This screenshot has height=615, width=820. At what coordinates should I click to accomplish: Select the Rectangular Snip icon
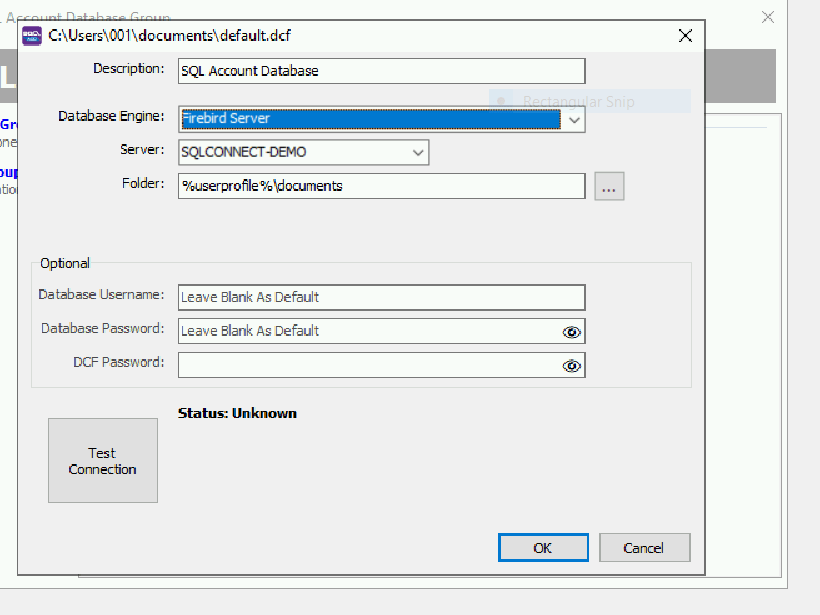click(x=500, y=101)
